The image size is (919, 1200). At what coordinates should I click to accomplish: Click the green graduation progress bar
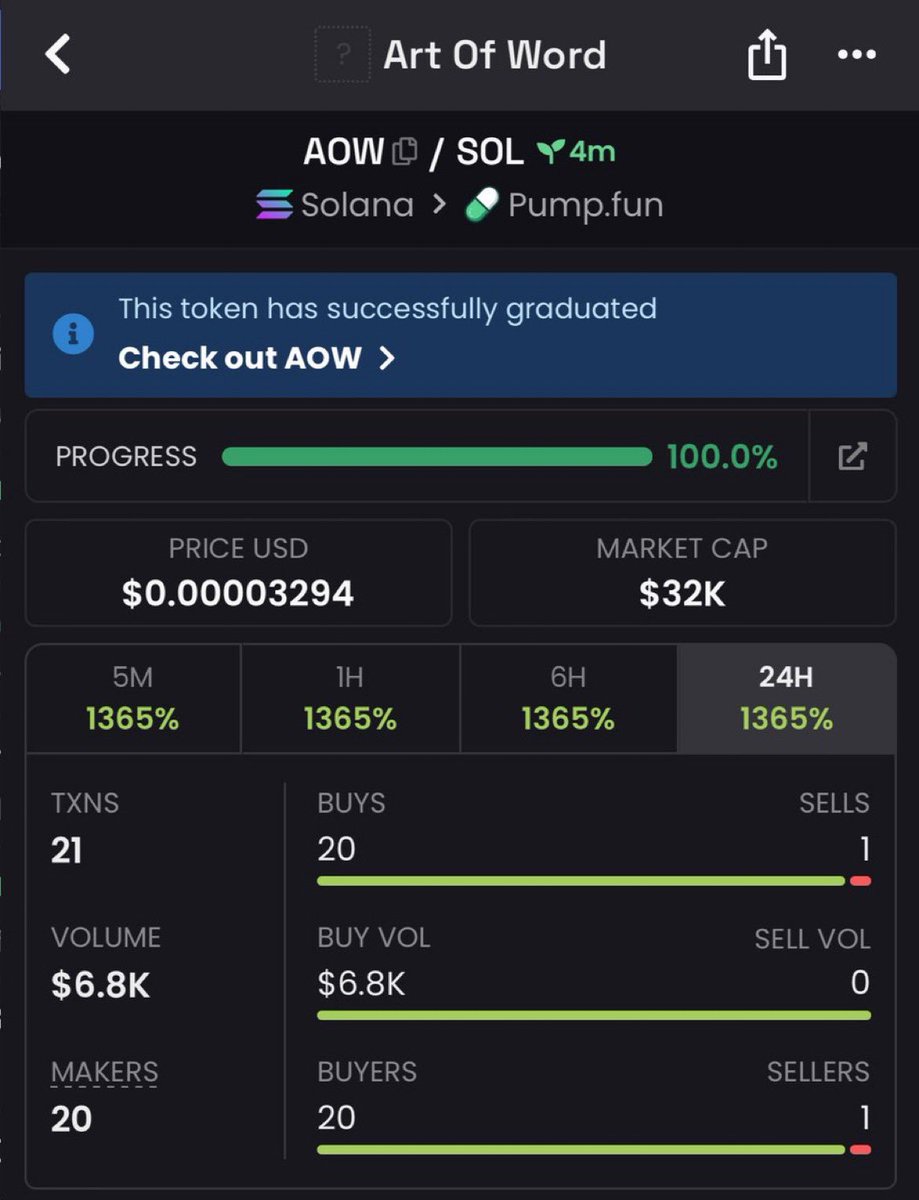tap(436, 457)
